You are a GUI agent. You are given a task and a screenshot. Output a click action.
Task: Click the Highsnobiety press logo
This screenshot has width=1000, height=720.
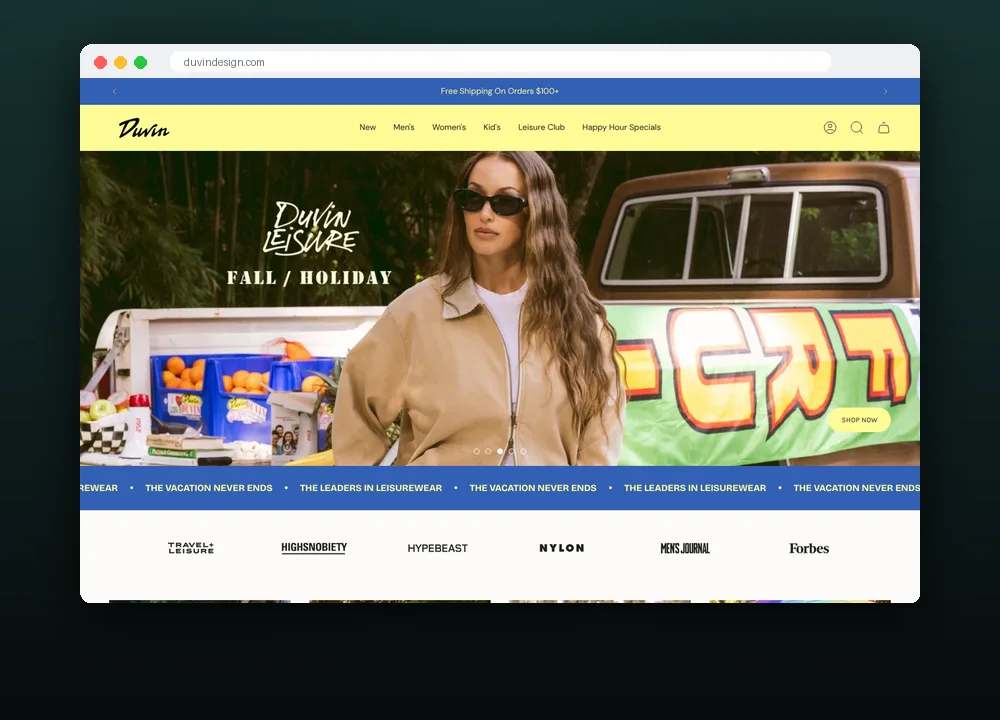pyautogui.click(x=314, y=548)
